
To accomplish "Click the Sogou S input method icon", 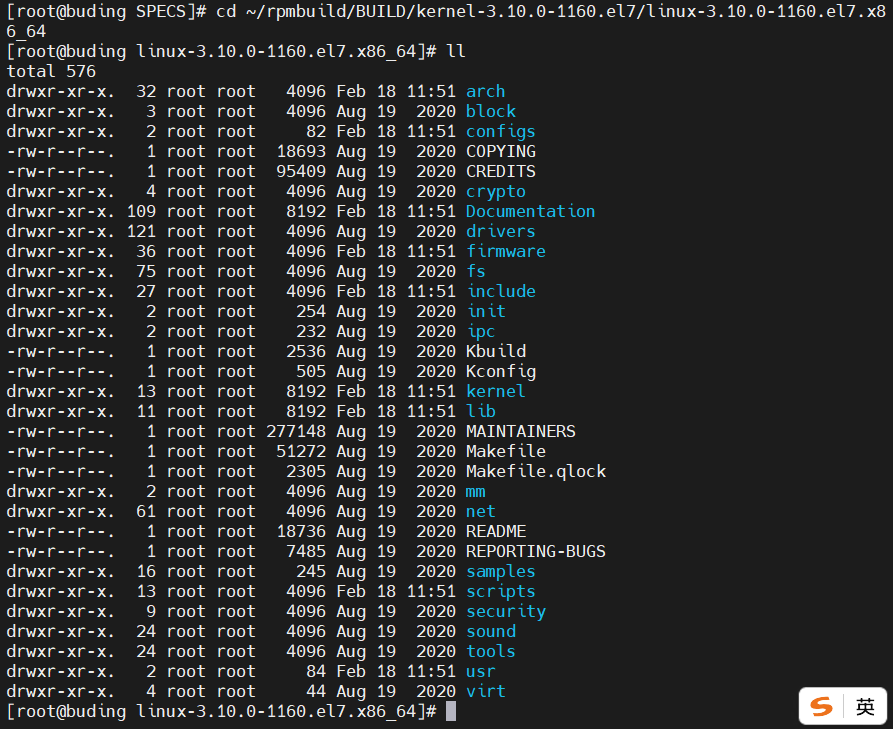I will 821,707.
